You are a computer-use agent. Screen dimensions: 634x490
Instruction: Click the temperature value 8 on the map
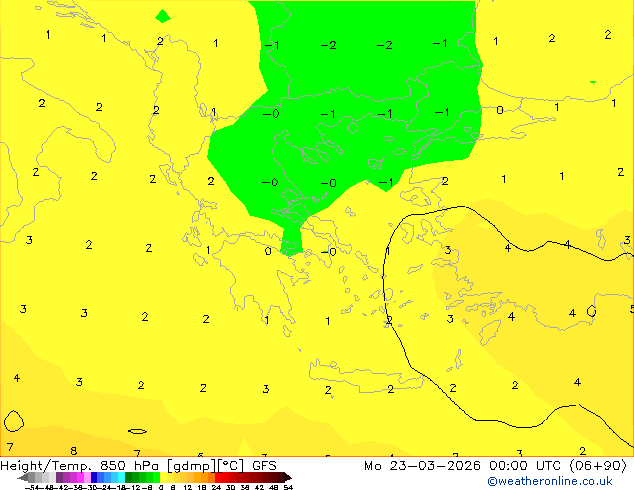(74, 451)
